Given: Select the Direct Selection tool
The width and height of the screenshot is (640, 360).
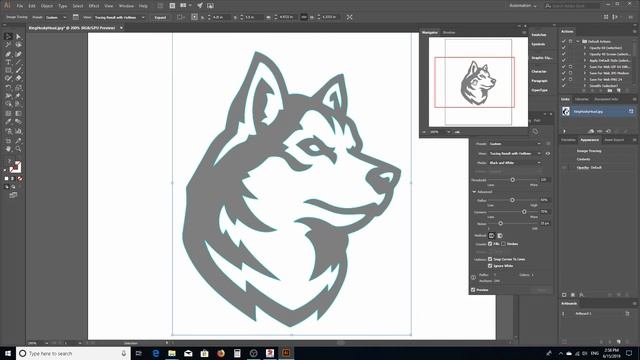Looking at the screenshot, I should click(18, 37).
